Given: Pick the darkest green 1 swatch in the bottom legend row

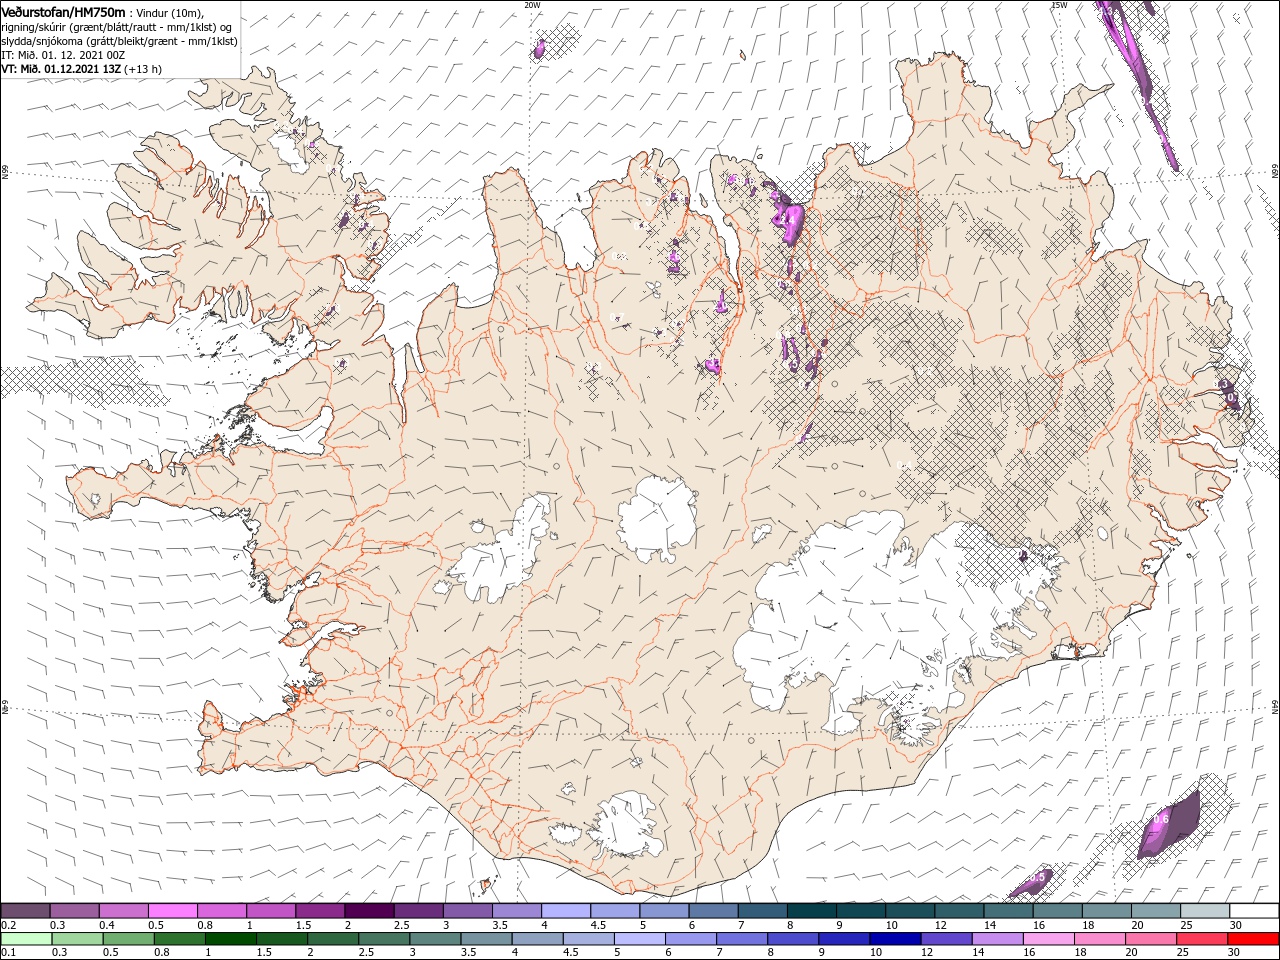Looking at the screenshot, I should [x=231, y=939].
